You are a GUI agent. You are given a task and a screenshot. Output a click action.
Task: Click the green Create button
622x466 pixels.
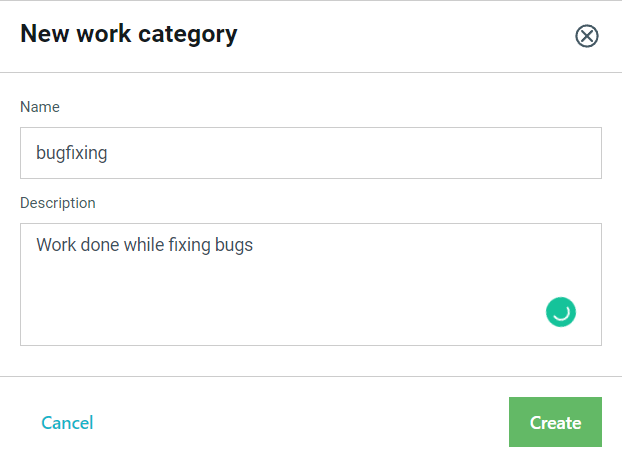[x=555, y=422]
